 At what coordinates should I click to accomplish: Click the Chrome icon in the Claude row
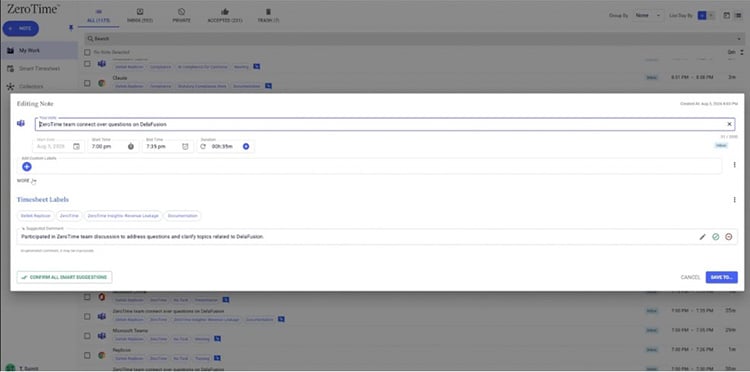coord(101,83)
